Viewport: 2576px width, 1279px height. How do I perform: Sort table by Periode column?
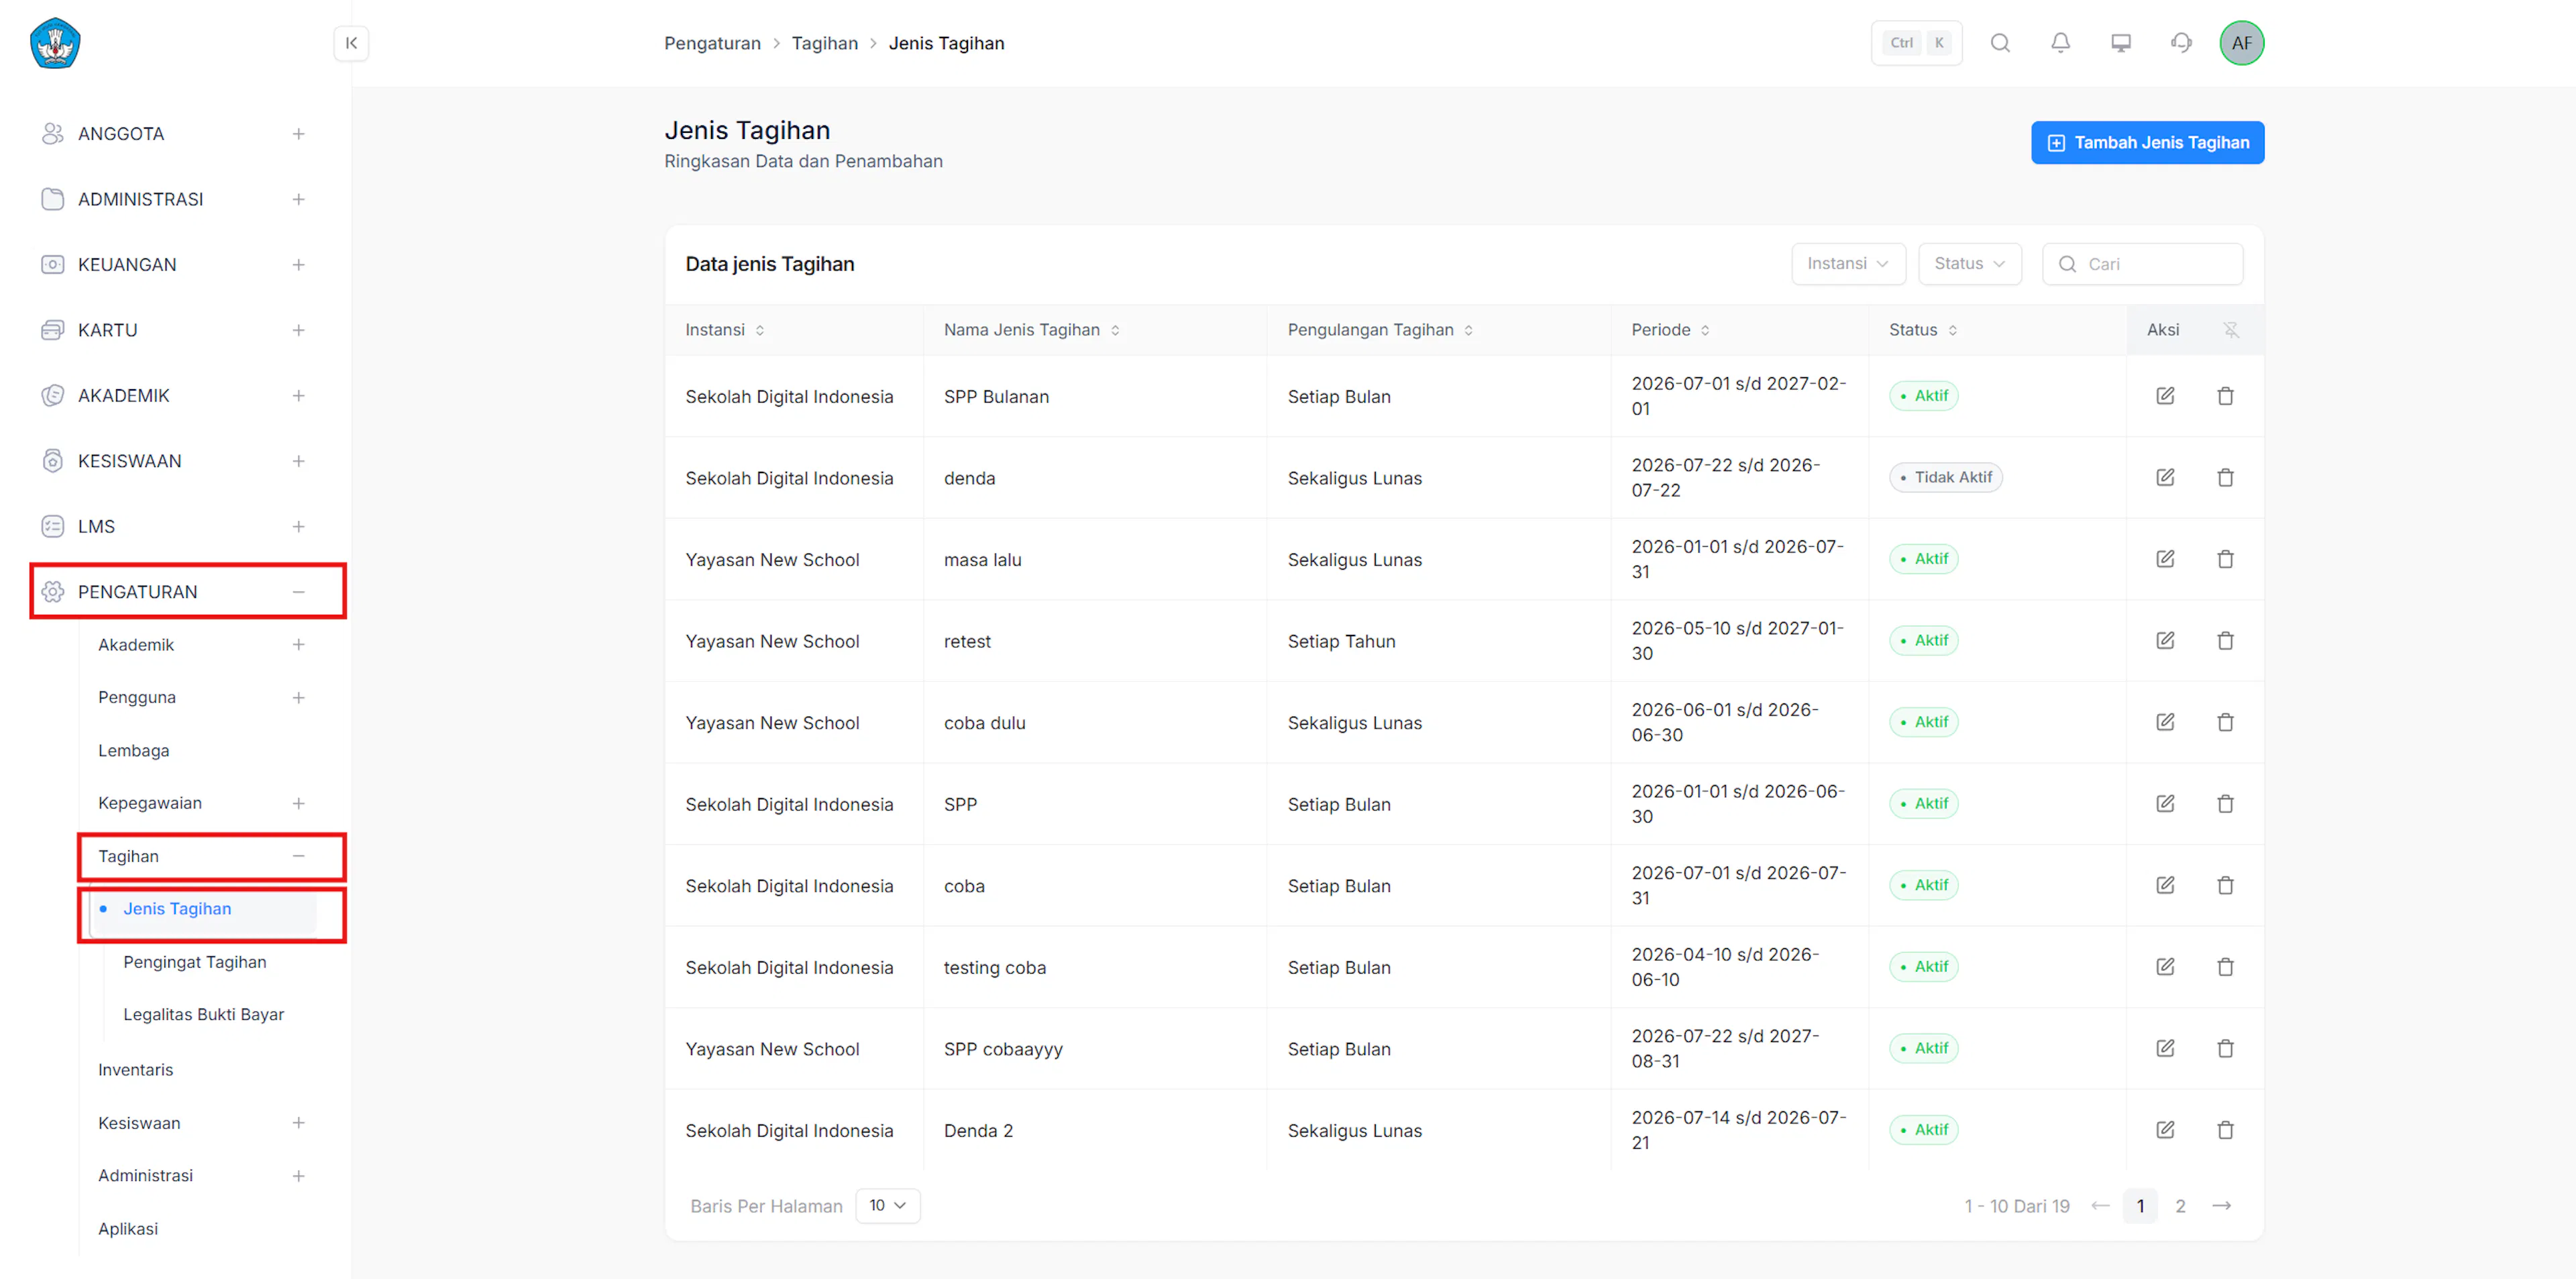1705,330
